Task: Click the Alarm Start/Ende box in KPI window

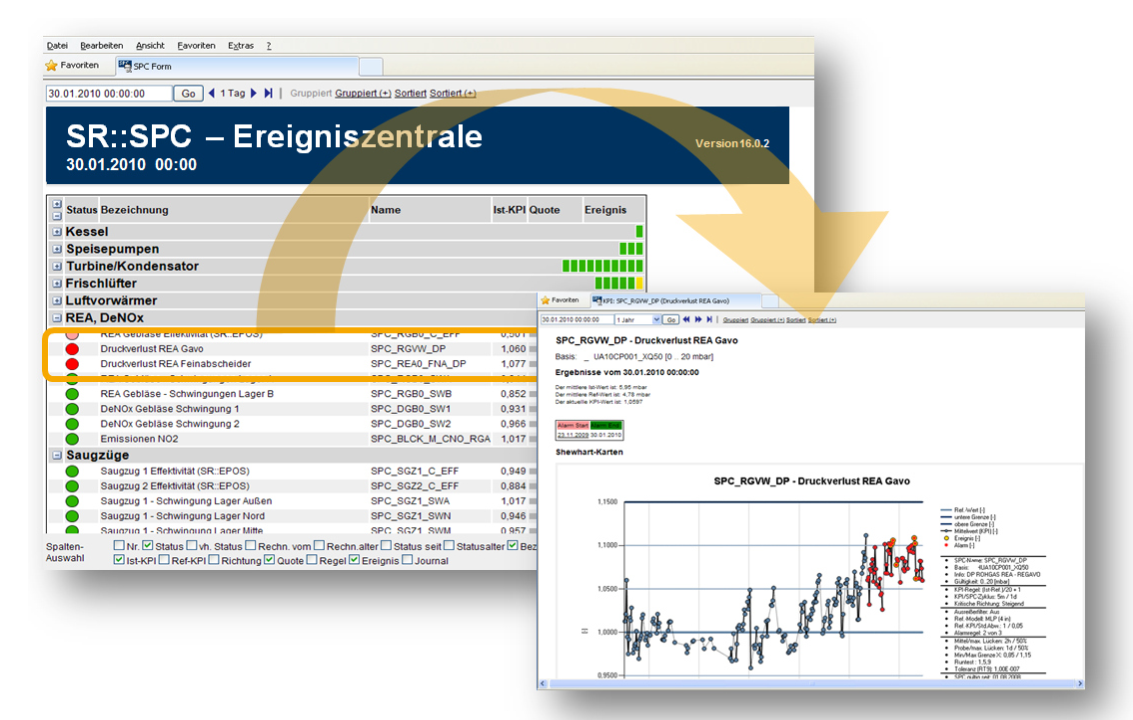Action: coord(589,430)
